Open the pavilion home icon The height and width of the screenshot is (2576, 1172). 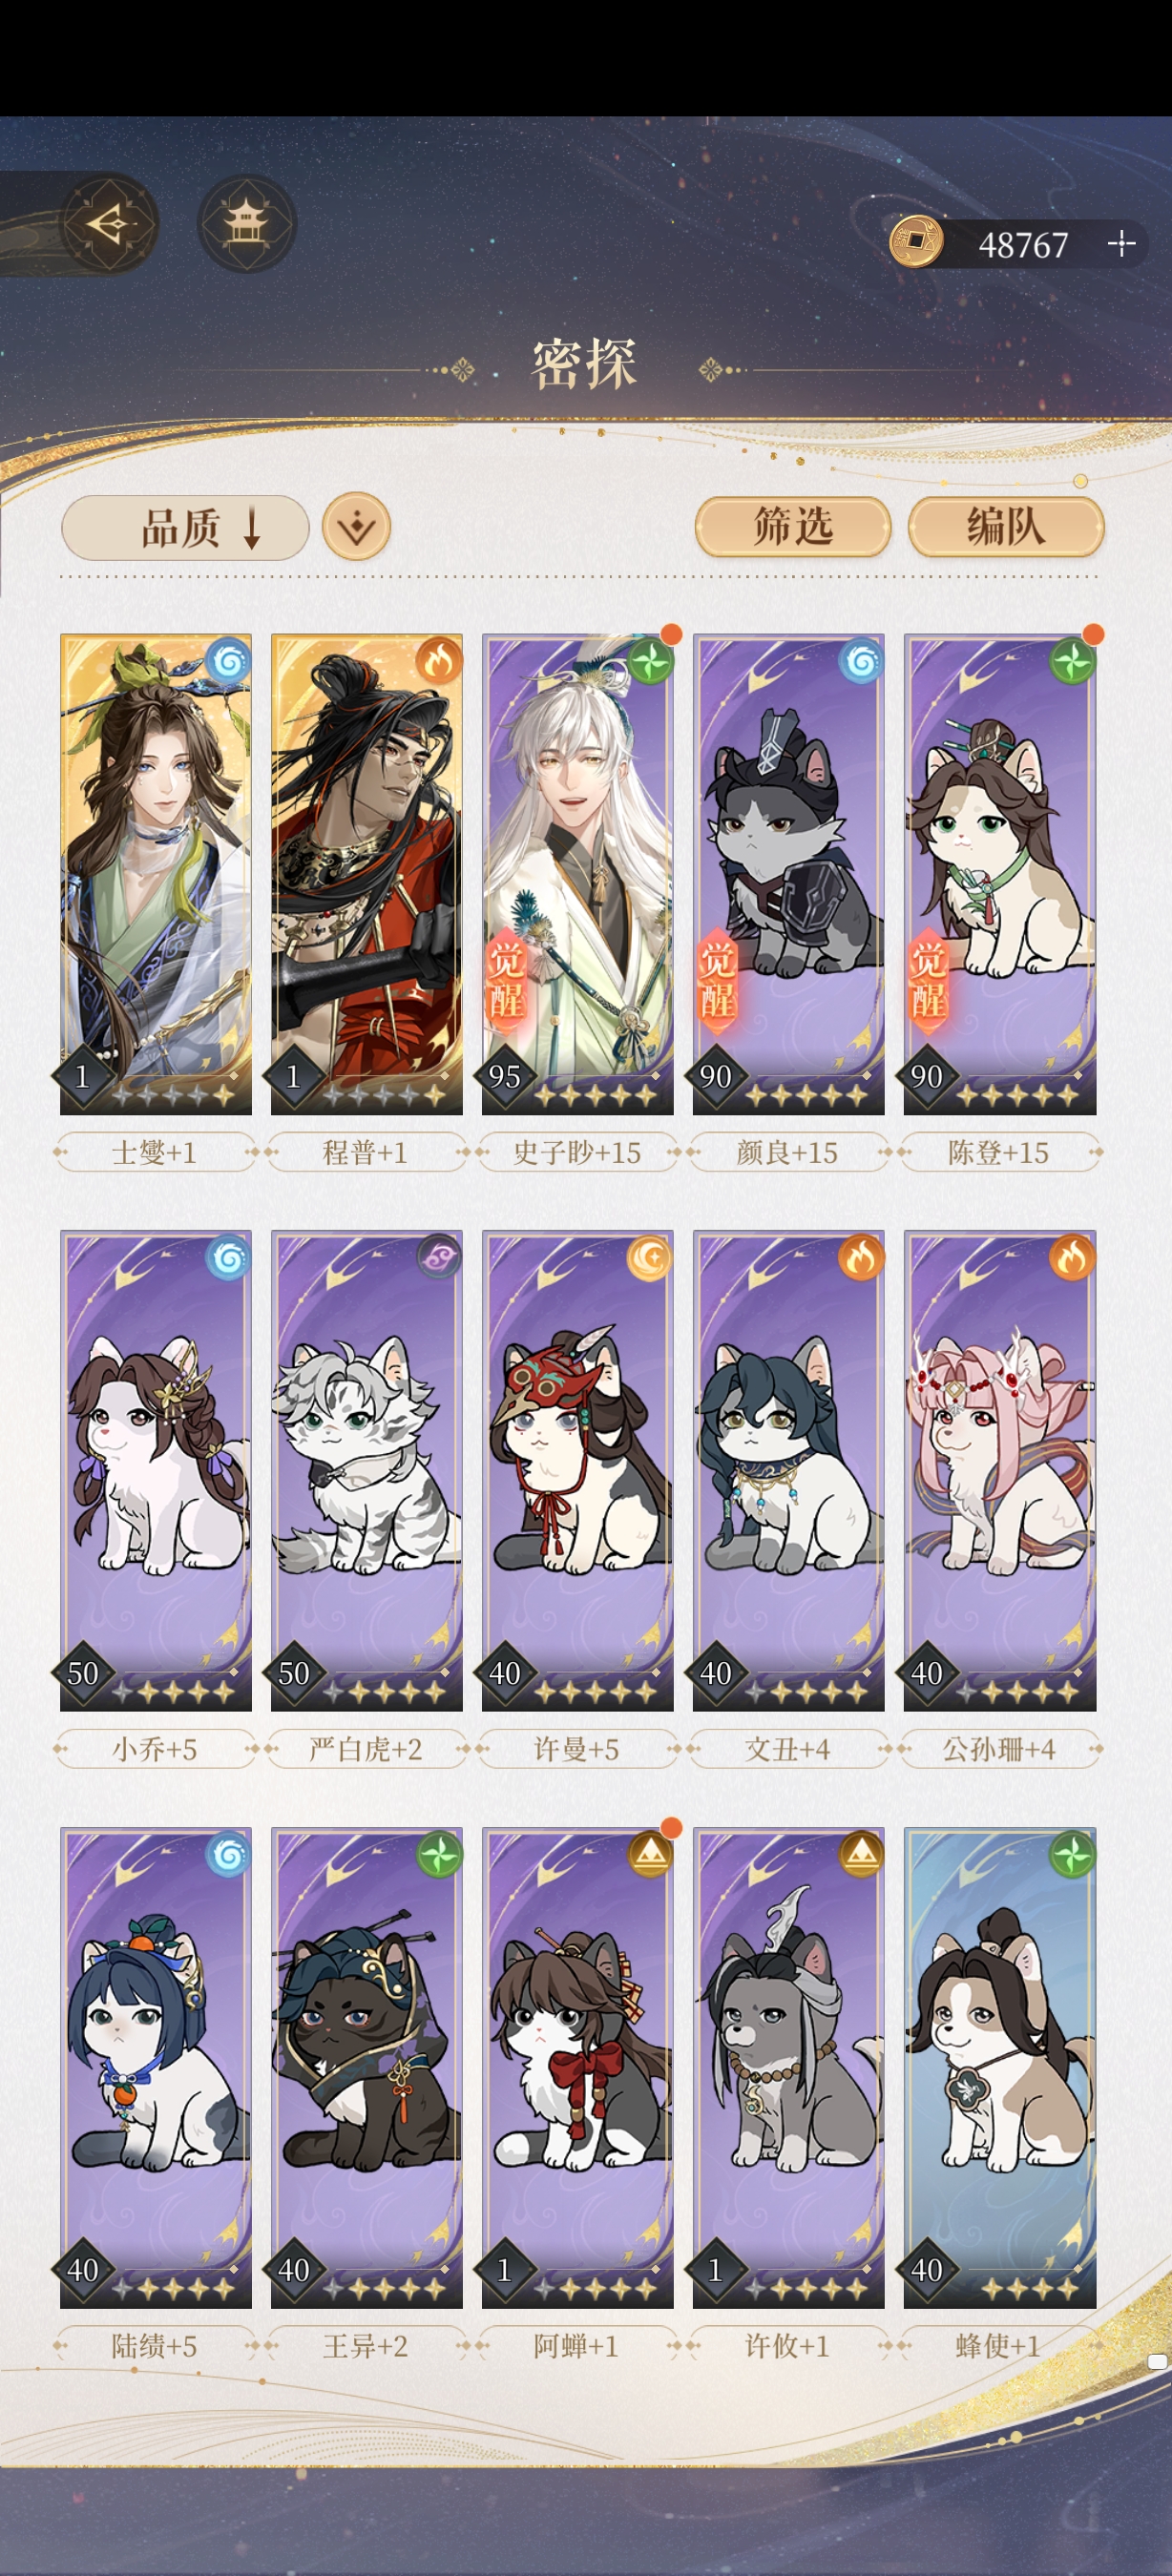point(245,223)
